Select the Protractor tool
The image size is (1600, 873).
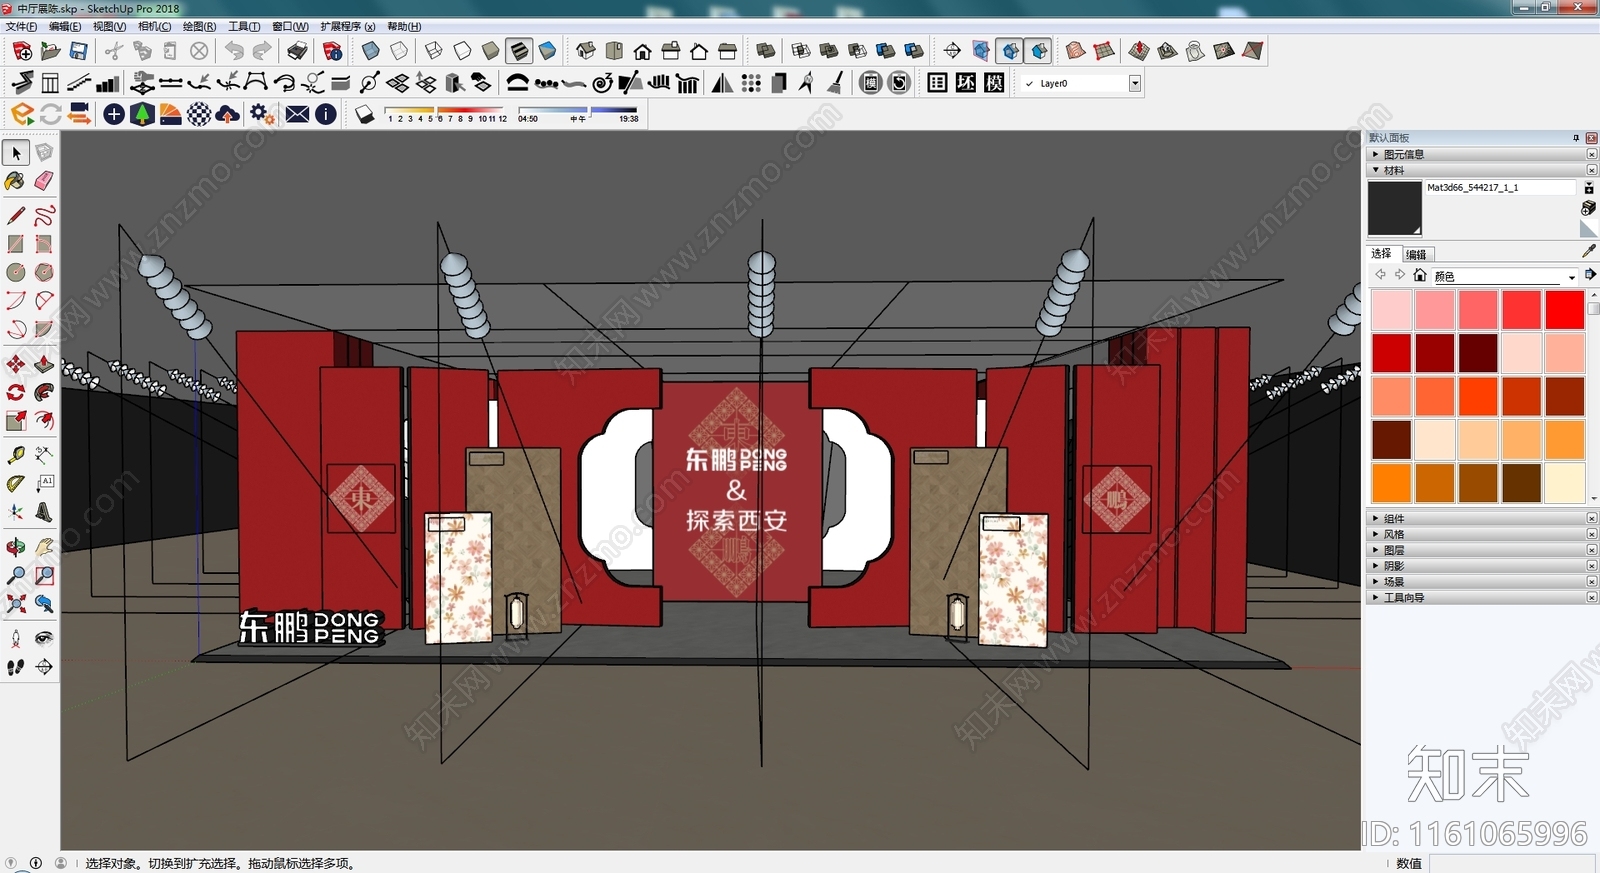(x=16, y=483)
